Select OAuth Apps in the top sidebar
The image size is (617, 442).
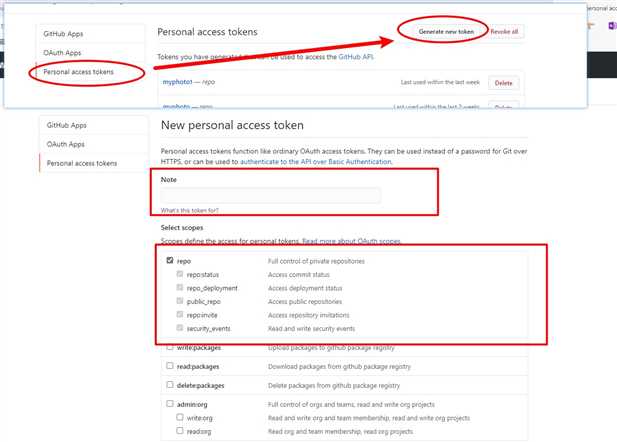pyautogui.click(x=62, y=53)
